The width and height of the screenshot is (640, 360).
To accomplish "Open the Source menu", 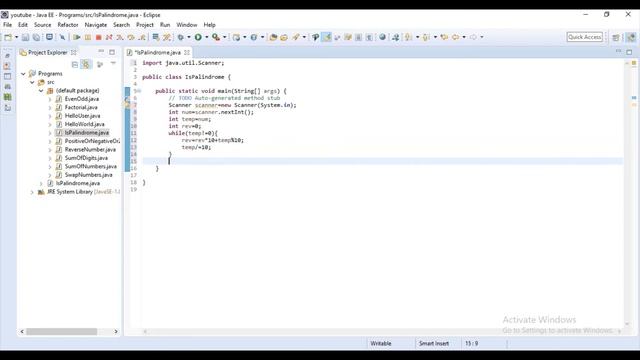I will tap(42, 25).
